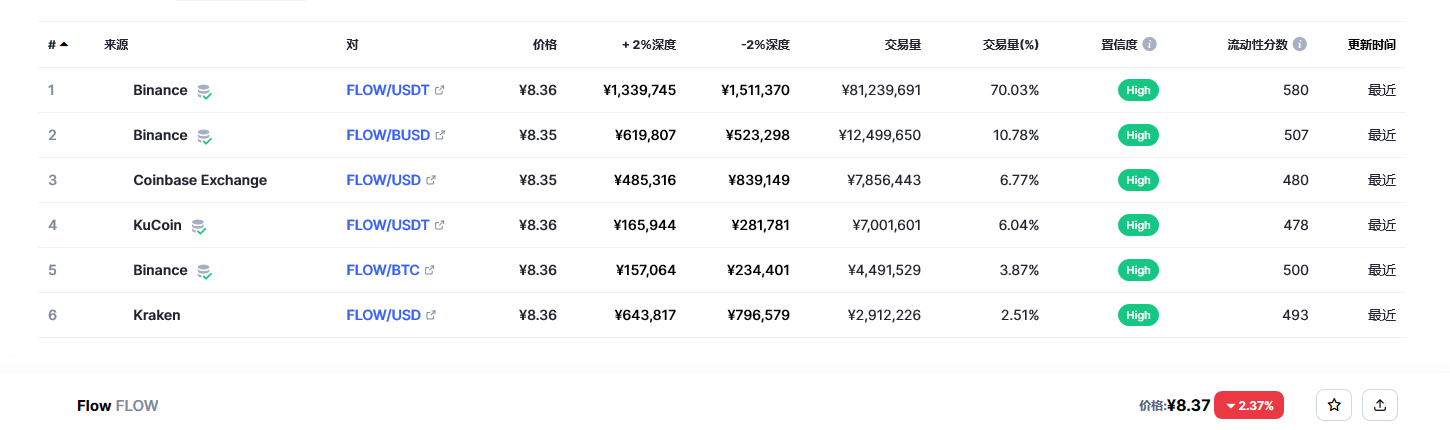Click external link icon beside FLOW/BTC
1450x430 pixels.
(x=430, y=270)
